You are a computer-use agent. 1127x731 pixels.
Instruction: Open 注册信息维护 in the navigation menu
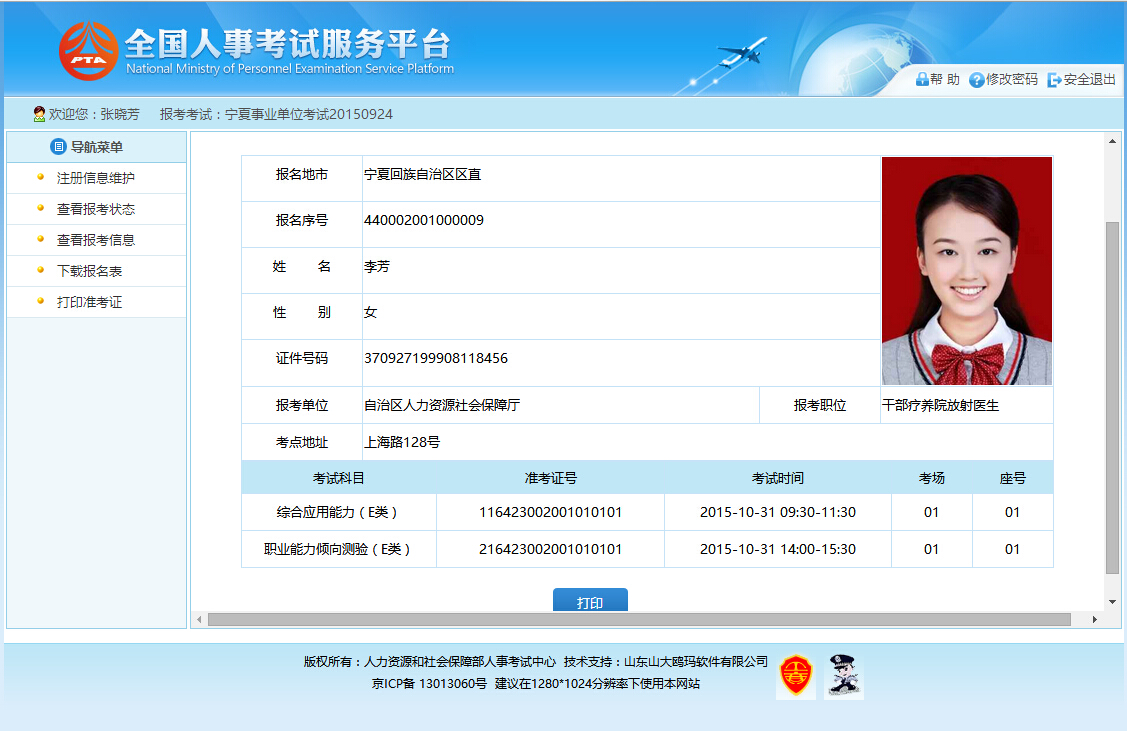point(96,178)
